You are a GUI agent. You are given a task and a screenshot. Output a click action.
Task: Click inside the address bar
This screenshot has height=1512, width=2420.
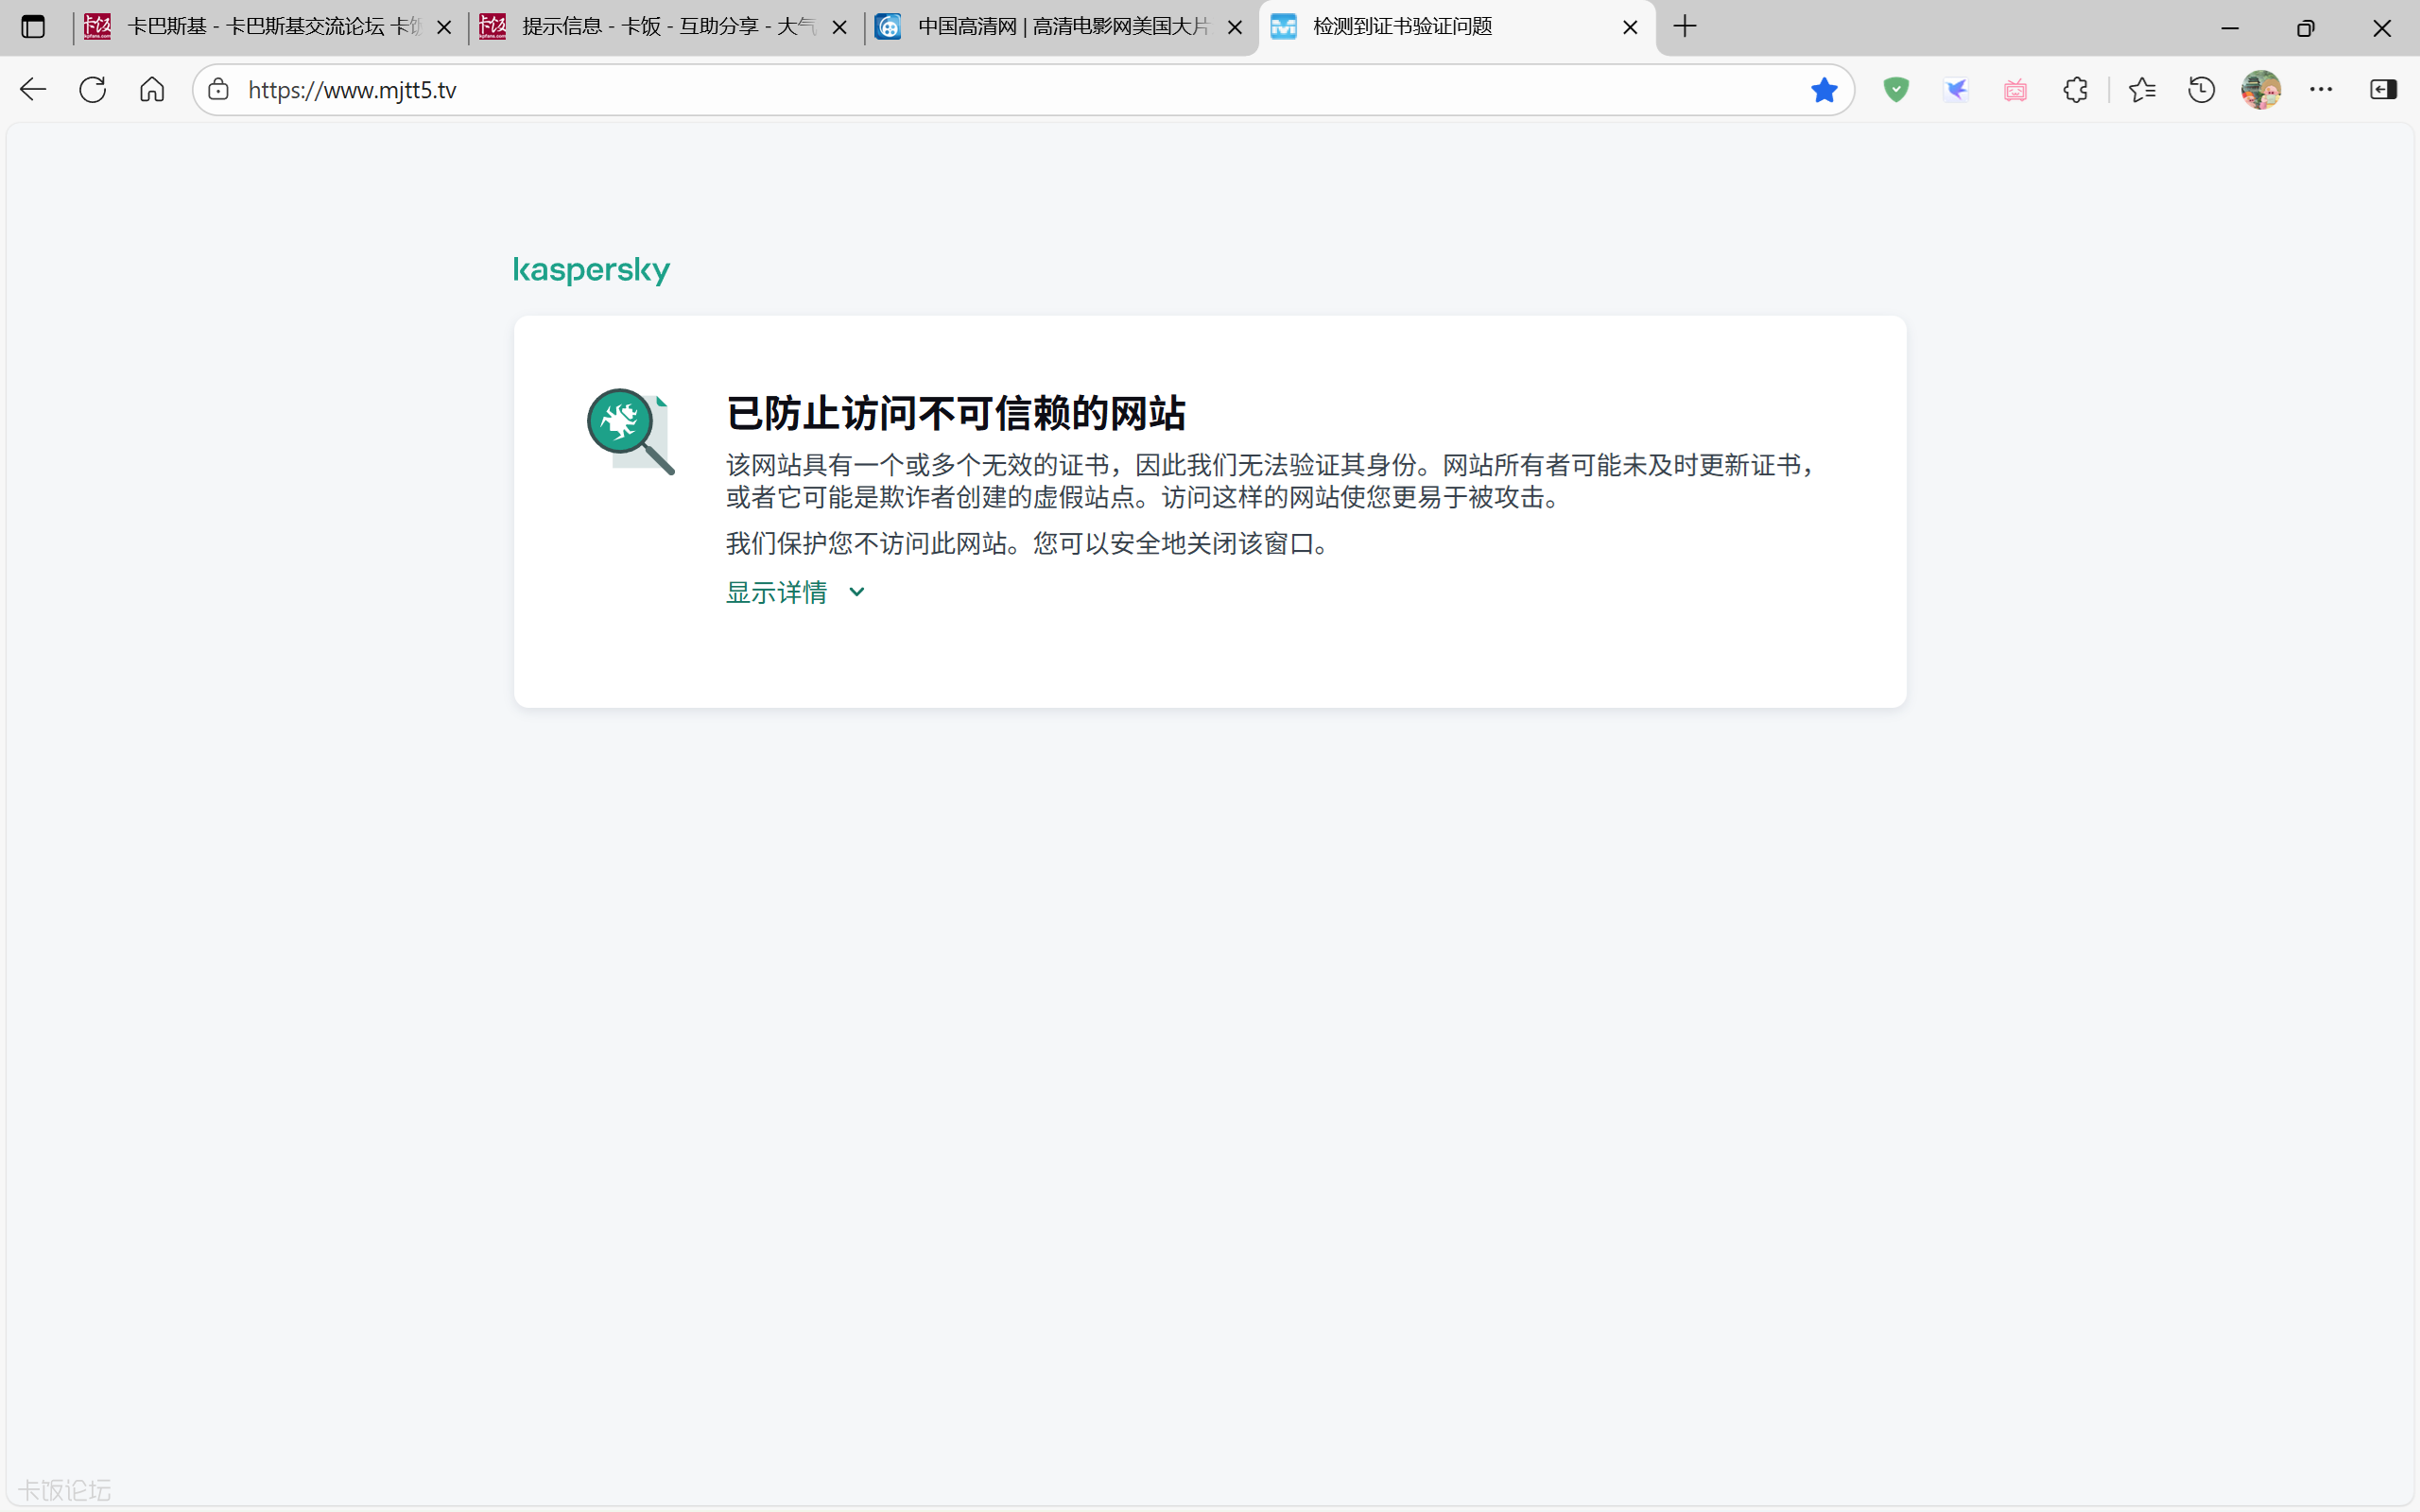[x=700, y=89]
